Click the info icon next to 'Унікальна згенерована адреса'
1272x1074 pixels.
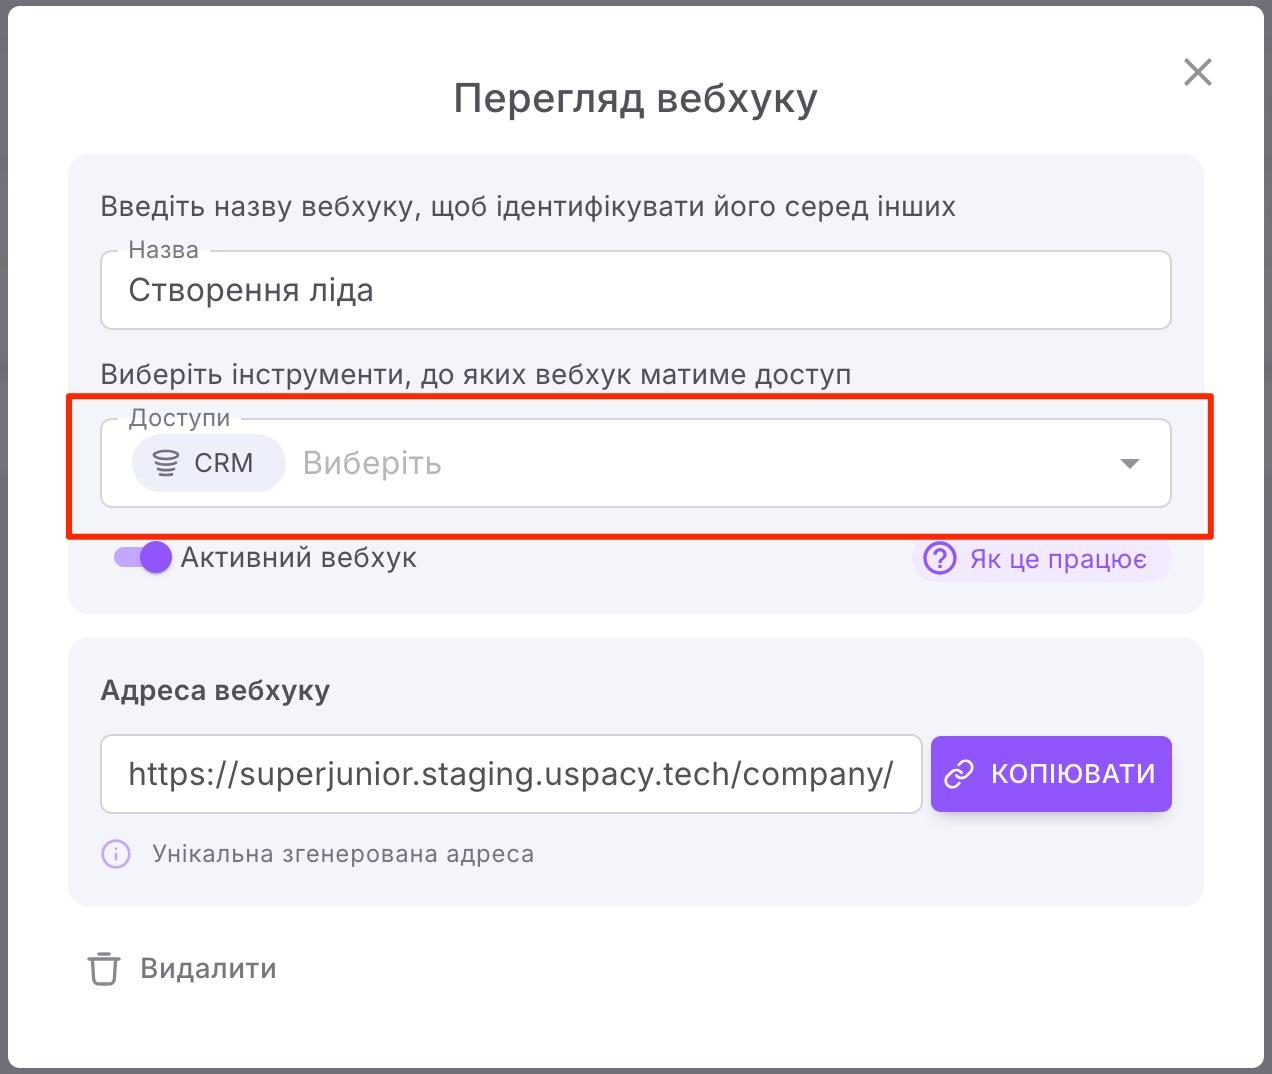click(x=115, y=853)
